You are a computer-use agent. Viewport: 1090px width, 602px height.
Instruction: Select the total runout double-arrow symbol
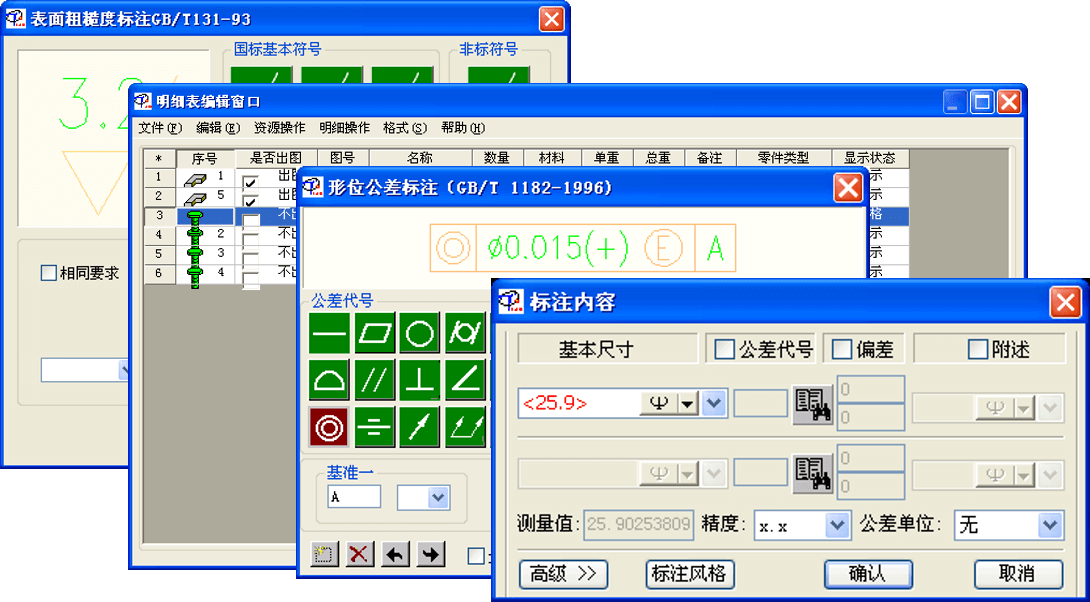(465, 427)
